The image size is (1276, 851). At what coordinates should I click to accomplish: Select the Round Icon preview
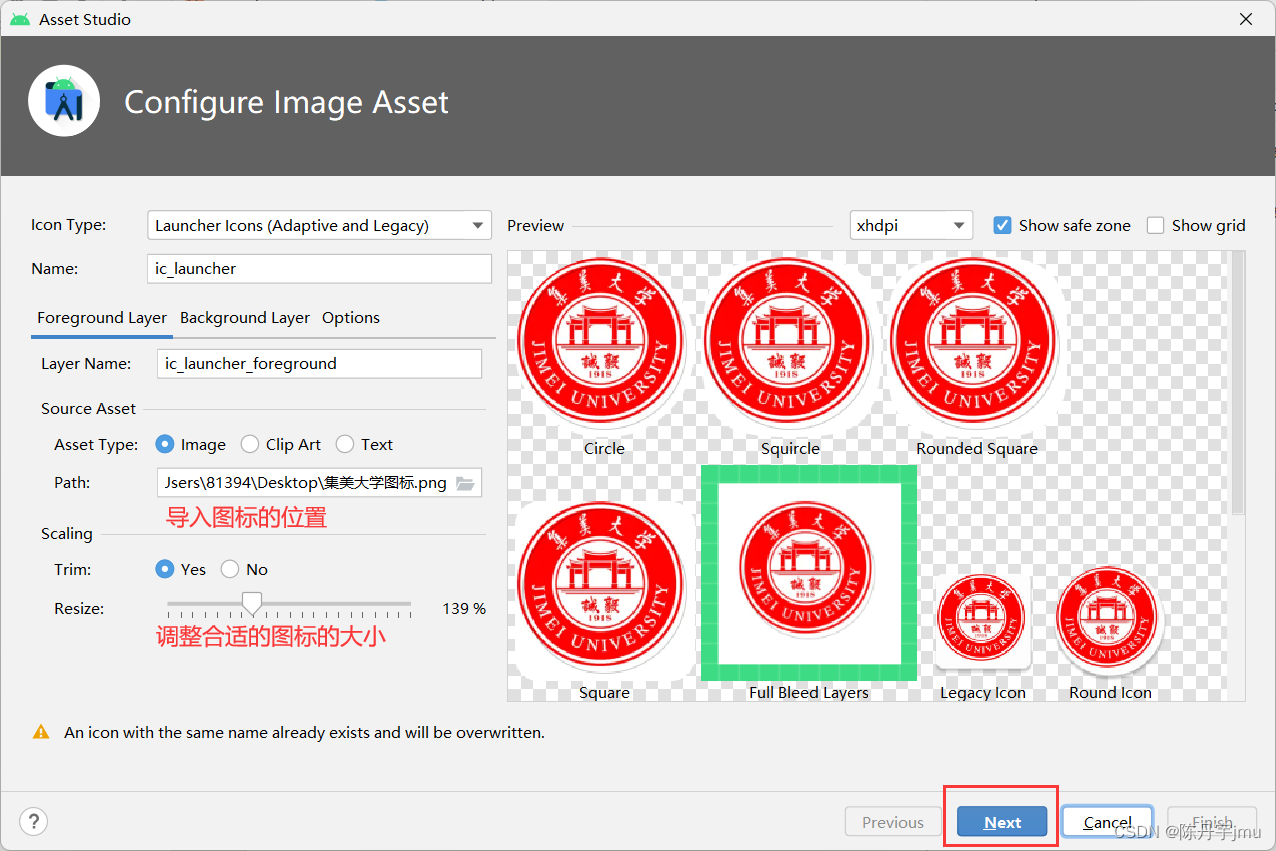(x=1109, y=618)
